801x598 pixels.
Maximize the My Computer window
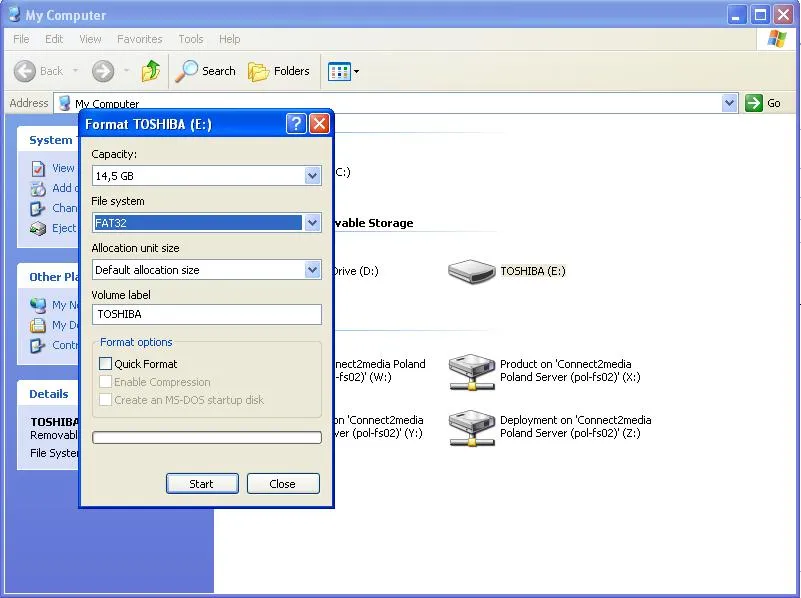pos(760,15)
